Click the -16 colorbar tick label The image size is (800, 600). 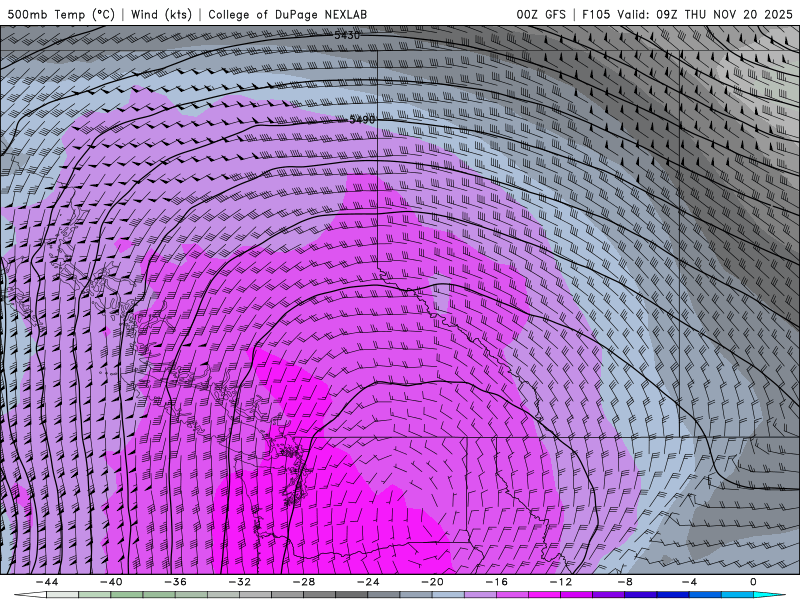click(x=496, y=582)
